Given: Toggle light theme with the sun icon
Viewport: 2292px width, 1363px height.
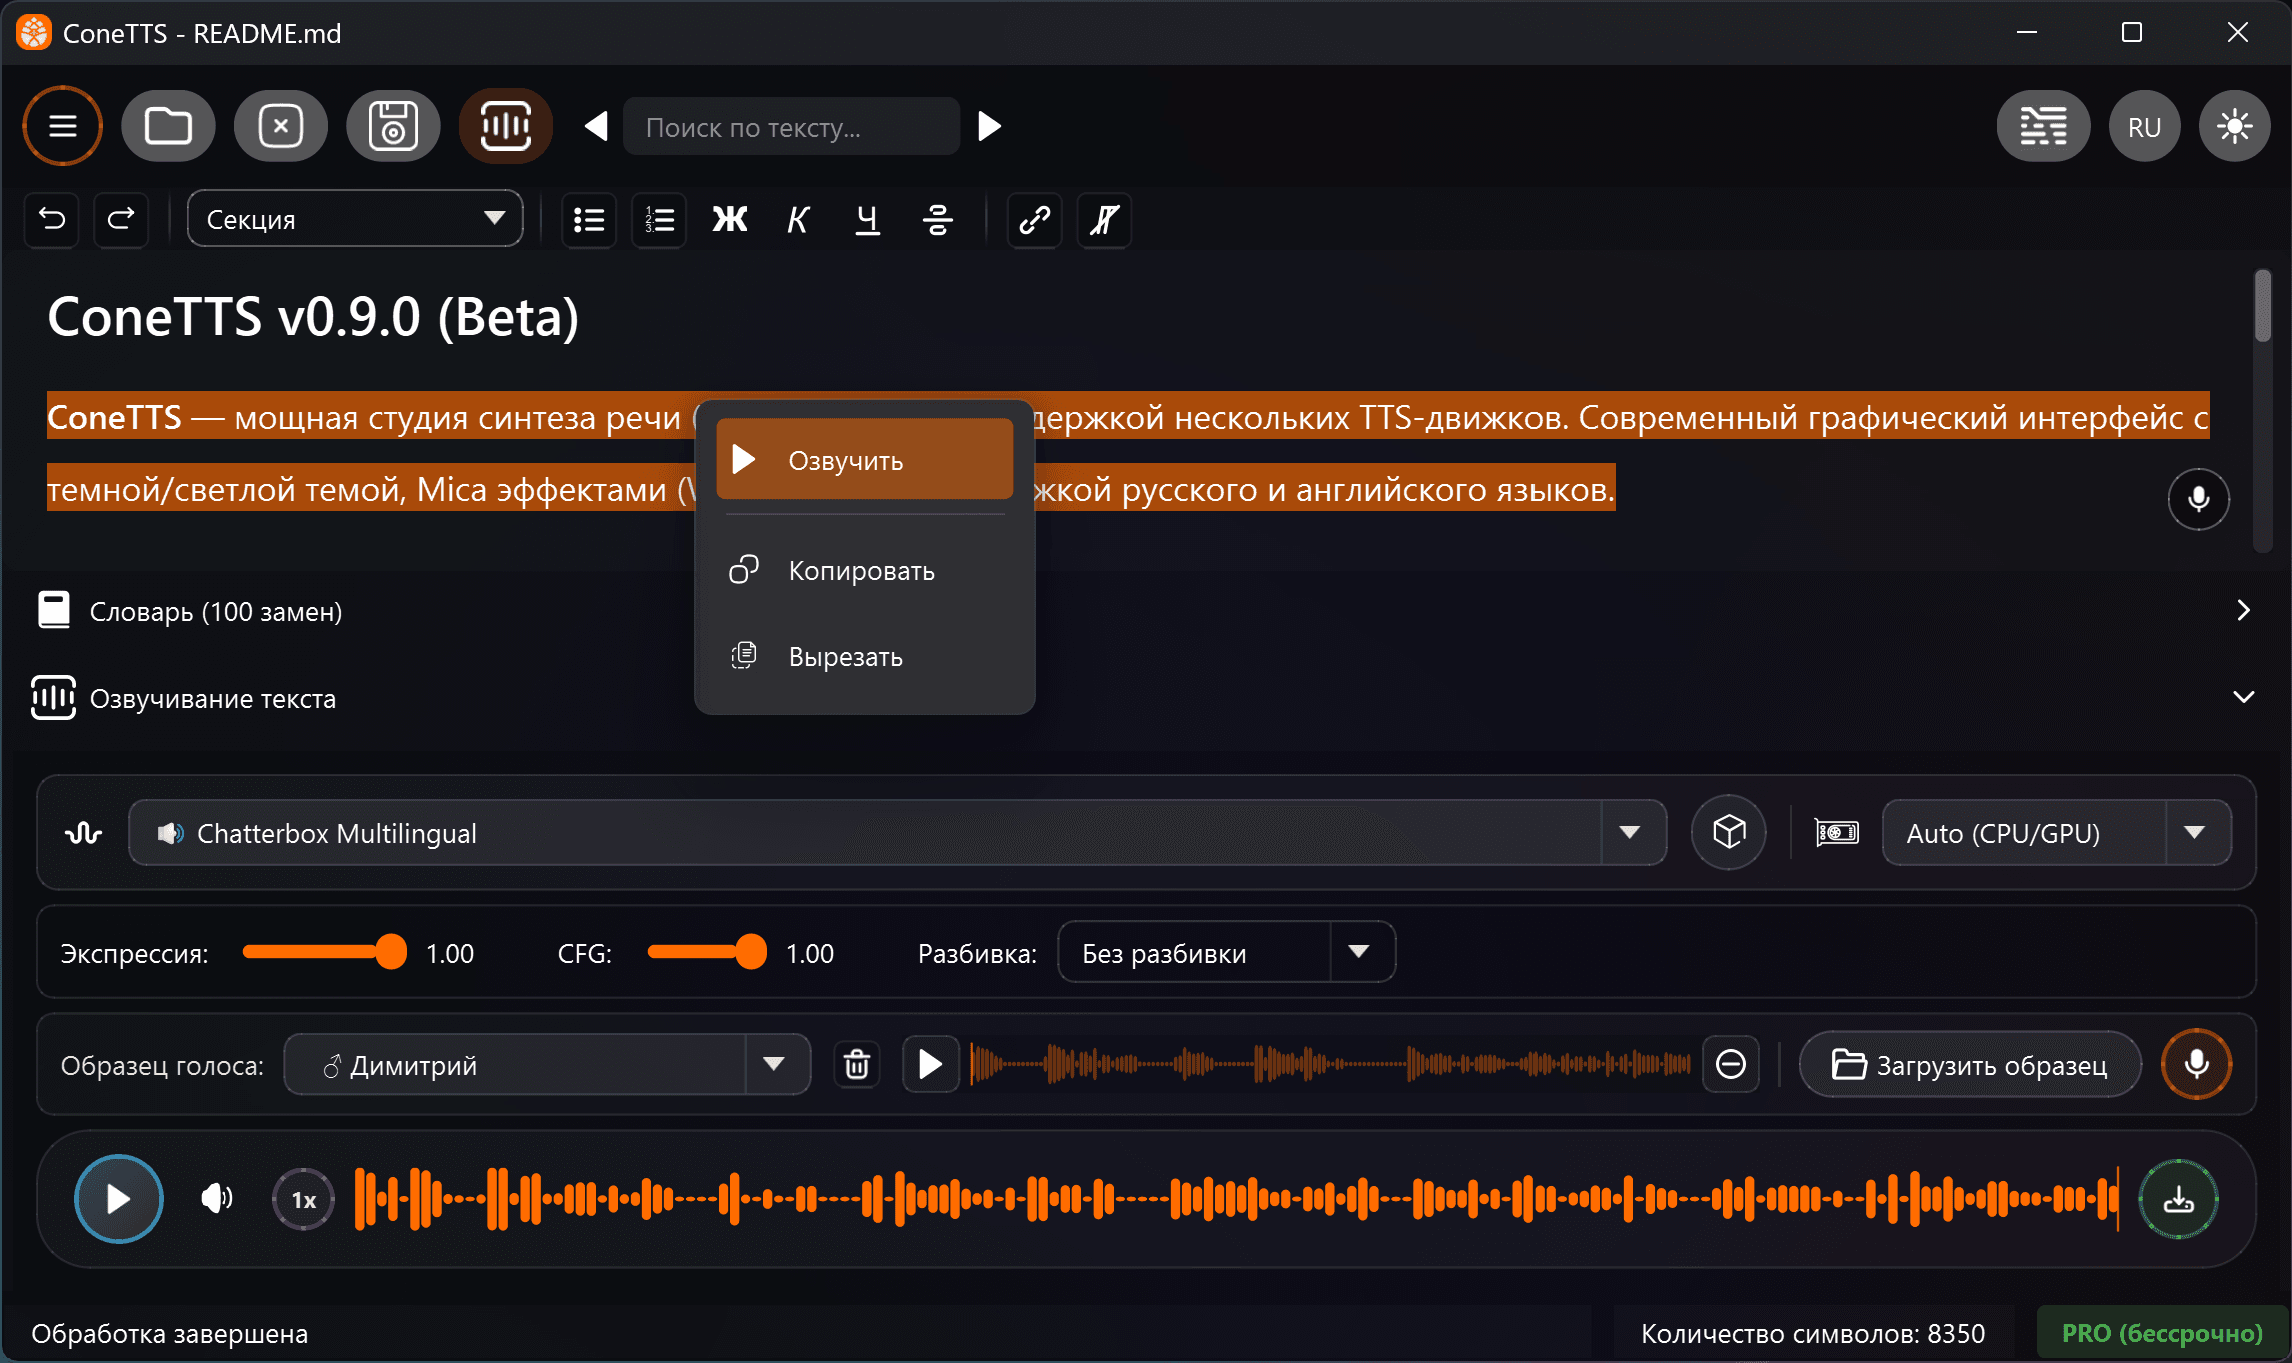Looking at the screenshot, I should point(2235,126).
